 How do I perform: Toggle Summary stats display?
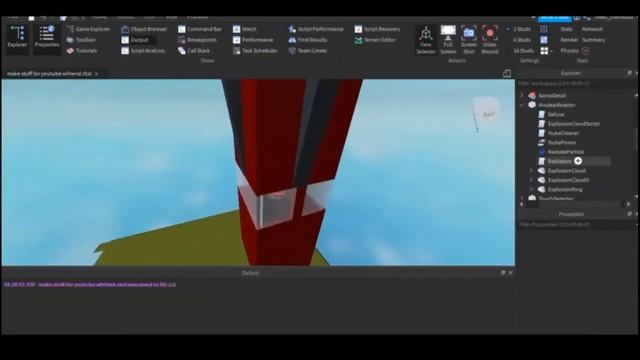point(594,40)
